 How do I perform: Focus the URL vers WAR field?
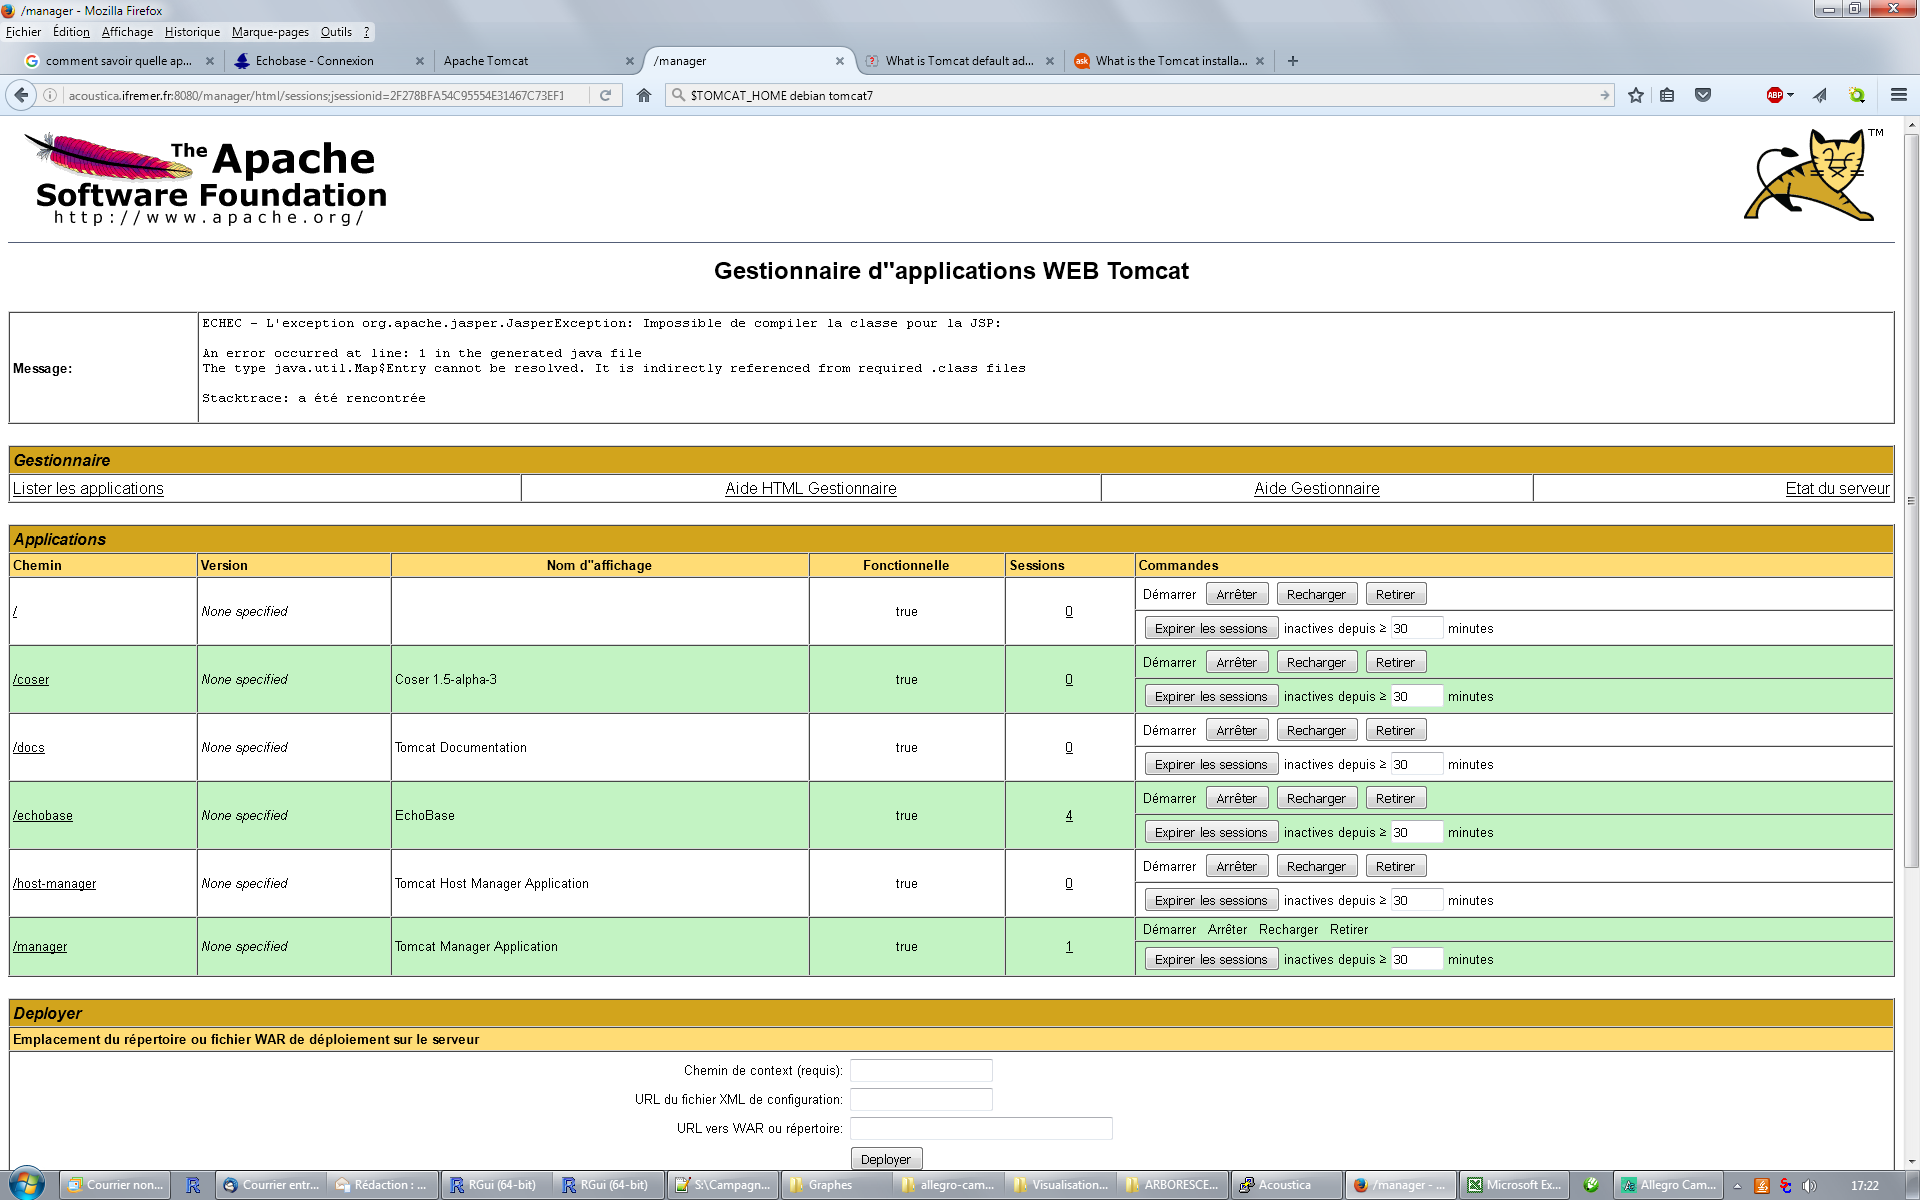pyautogui.click(x=981, y=1128)
